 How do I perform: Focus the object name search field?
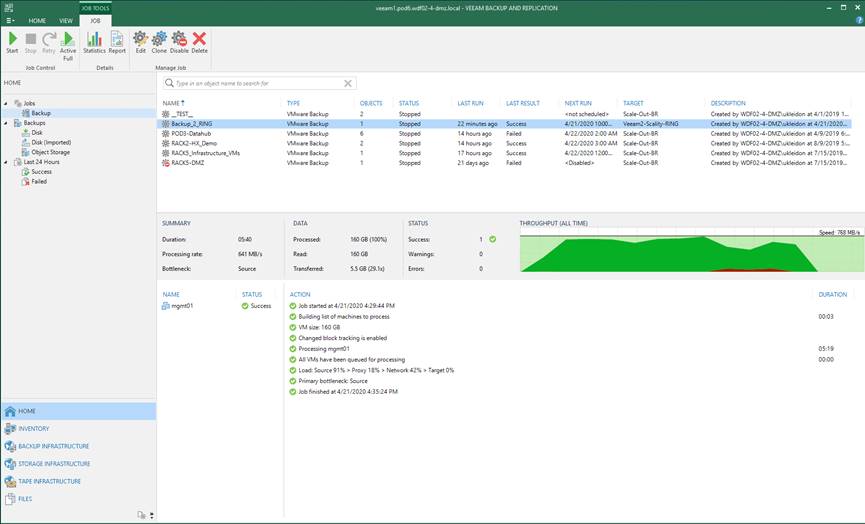(258, 83)
